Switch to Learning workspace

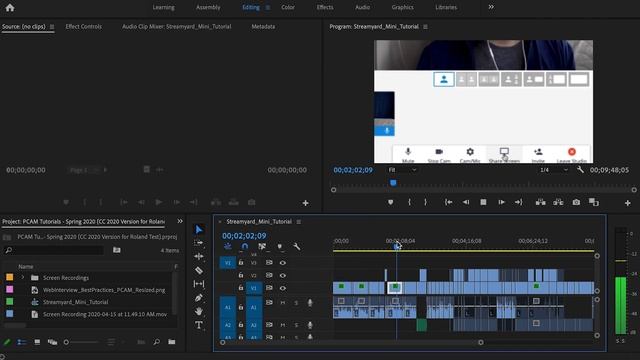(x=163, y=7)
